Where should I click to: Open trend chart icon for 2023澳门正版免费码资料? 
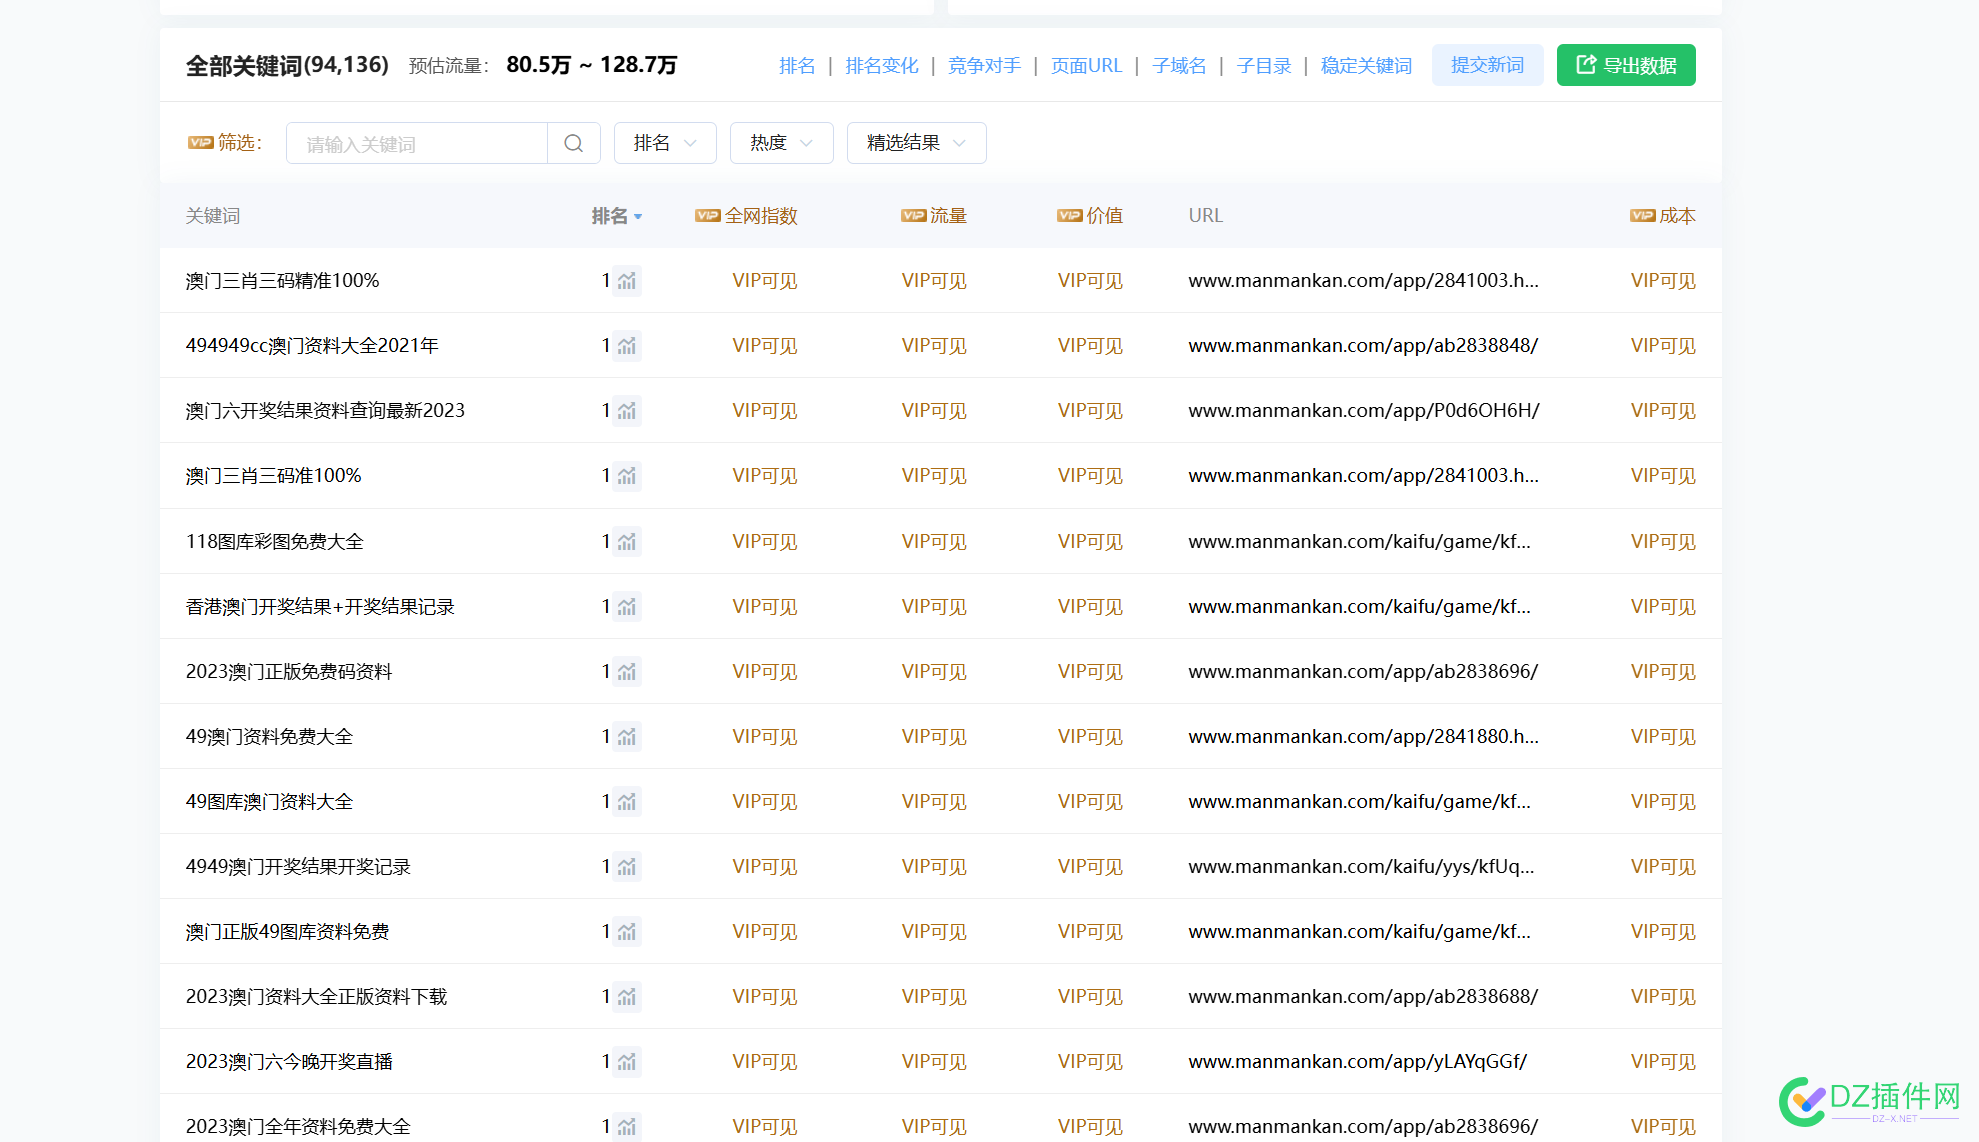point(627,672)
